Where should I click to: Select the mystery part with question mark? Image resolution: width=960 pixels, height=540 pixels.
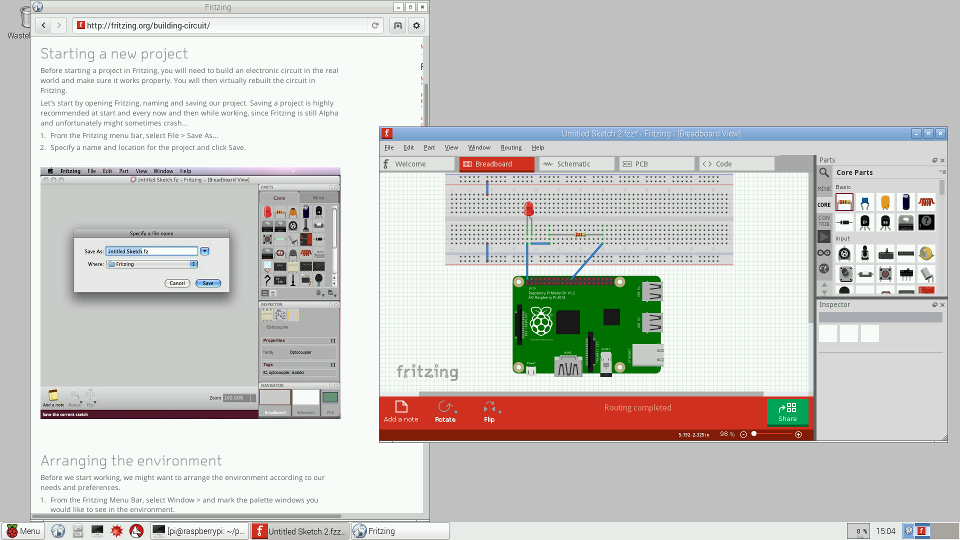(x=926, y=222)
